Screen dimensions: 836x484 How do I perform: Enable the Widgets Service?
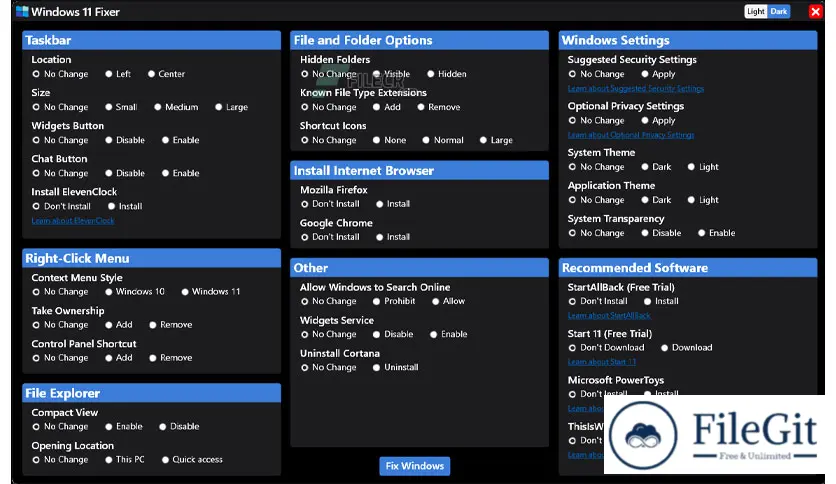pos(449,334)
